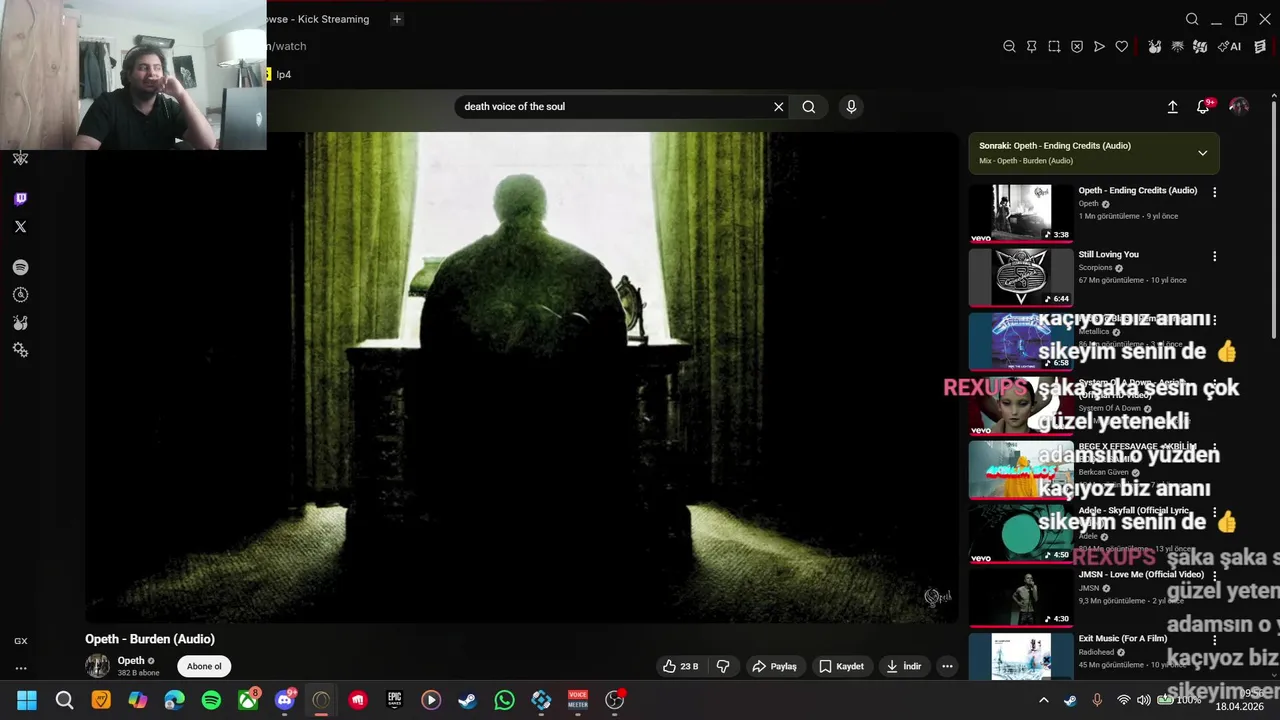Pin the page with the pinboard icon

point(1031,46)
